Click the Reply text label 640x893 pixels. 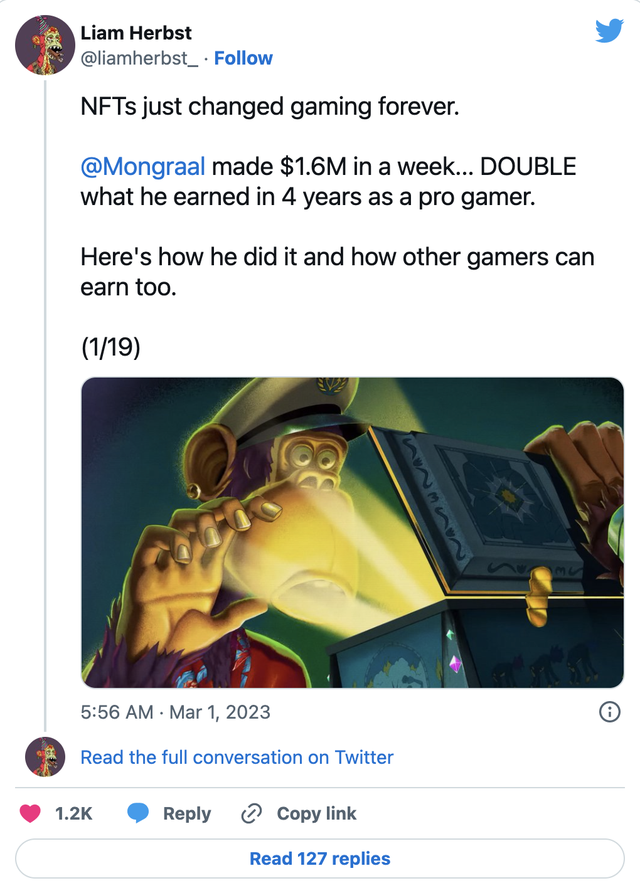click(x=187, y=813)
